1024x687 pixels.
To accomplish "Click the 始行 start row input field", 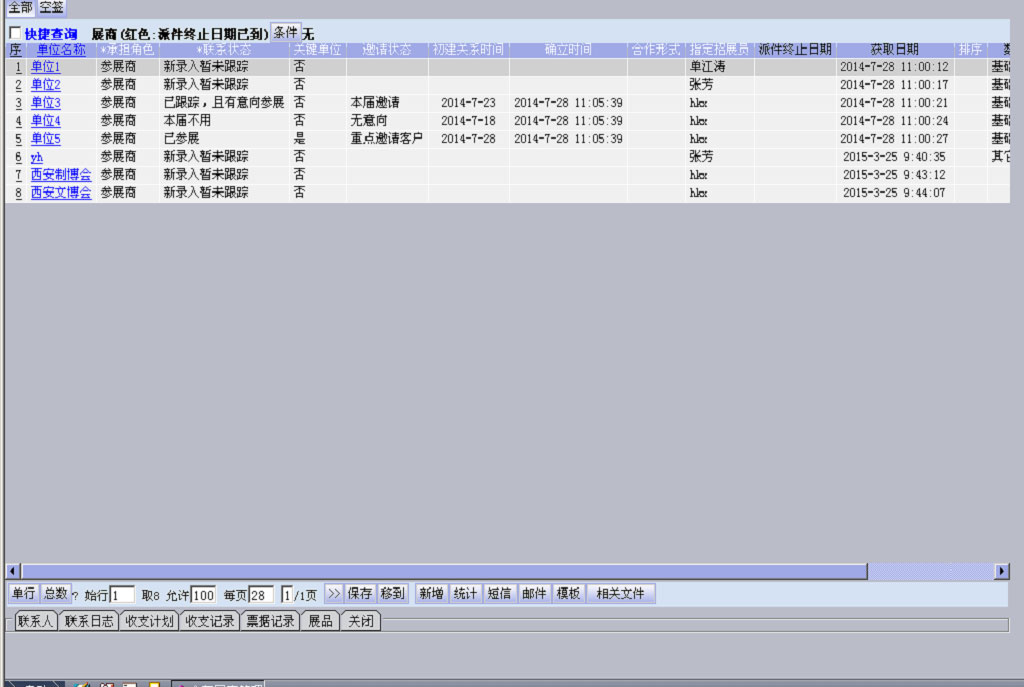I will (122, 596).
